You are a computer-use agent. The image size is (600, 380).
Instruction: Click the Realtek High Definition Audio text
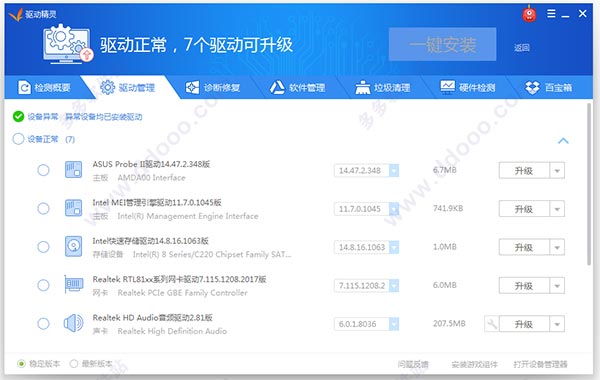172,331
